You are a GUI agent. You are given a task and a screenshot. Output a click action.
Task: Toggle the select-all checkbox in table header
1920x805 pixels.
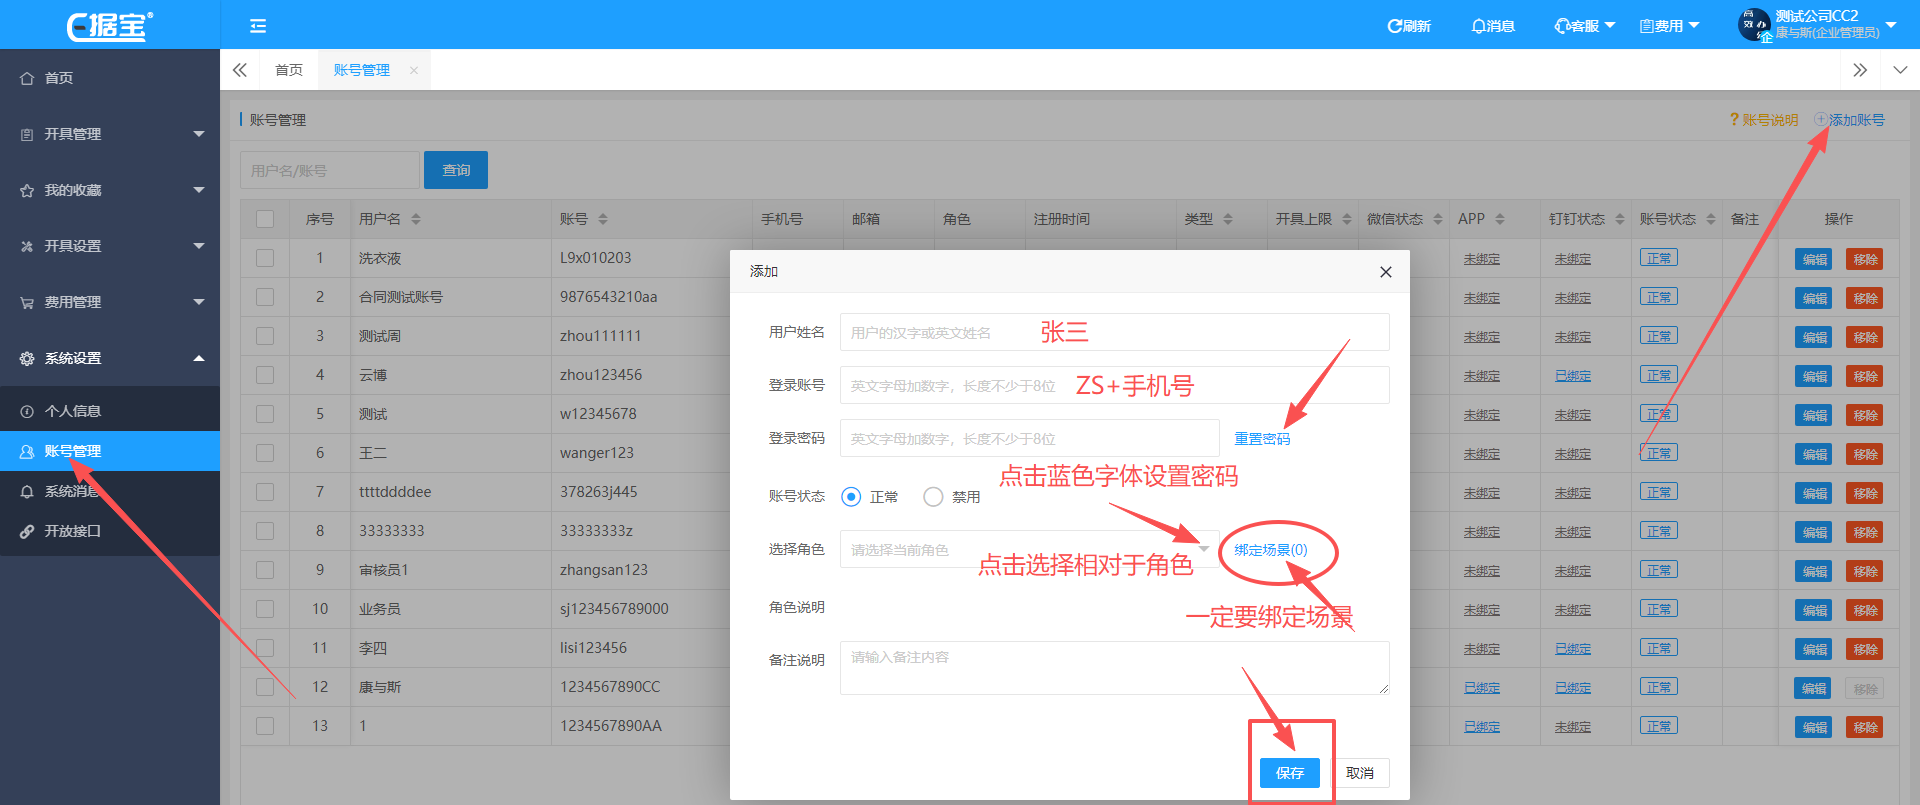tap(265, 219)
